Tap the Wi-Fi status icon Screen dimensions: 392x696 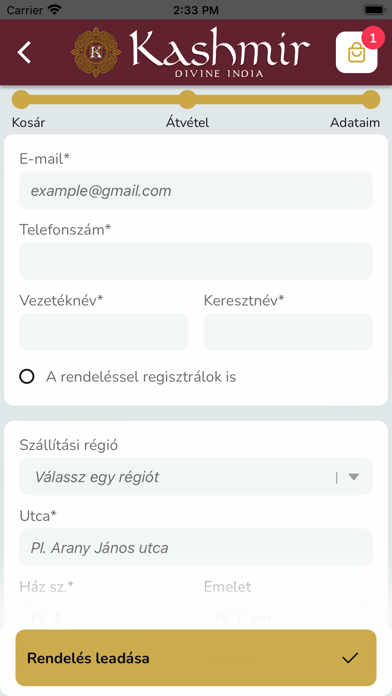click(x=55, y=9)
